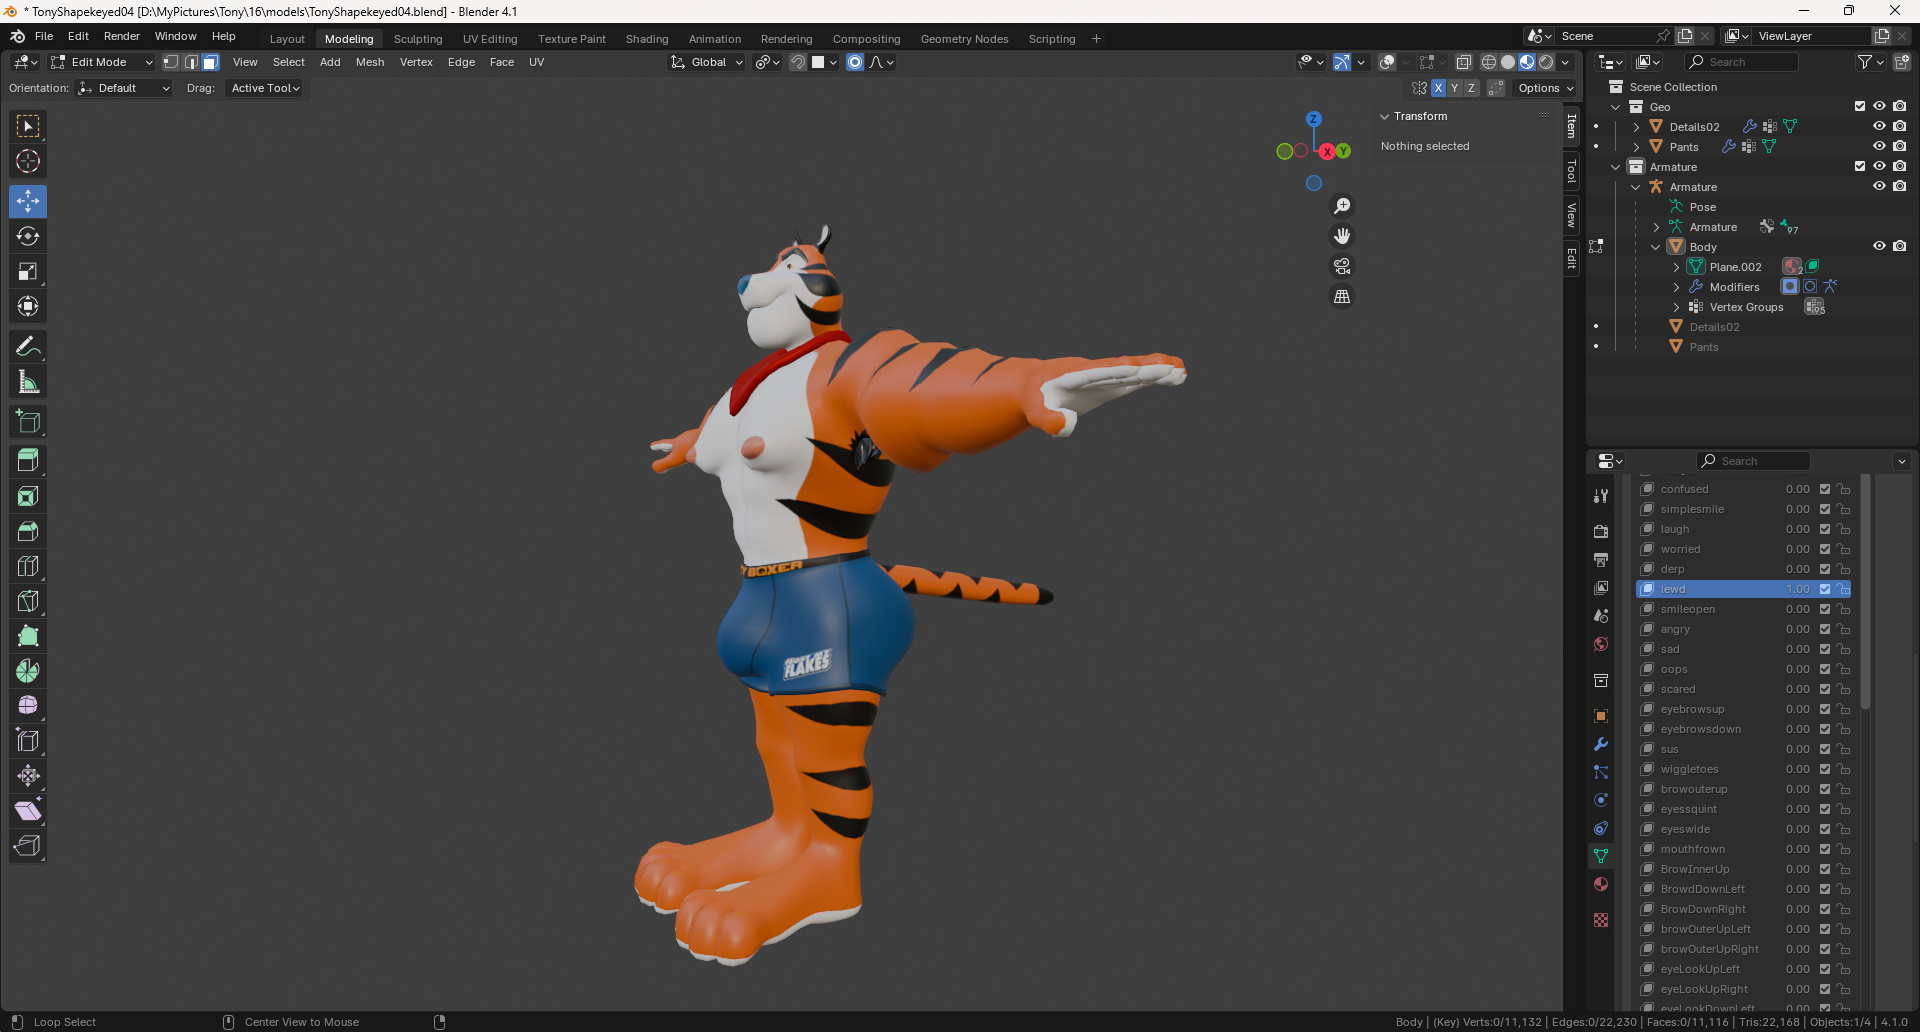Switch to vertex select mode
This screenshot has width=1920, height=1032.
coord(171,62)
